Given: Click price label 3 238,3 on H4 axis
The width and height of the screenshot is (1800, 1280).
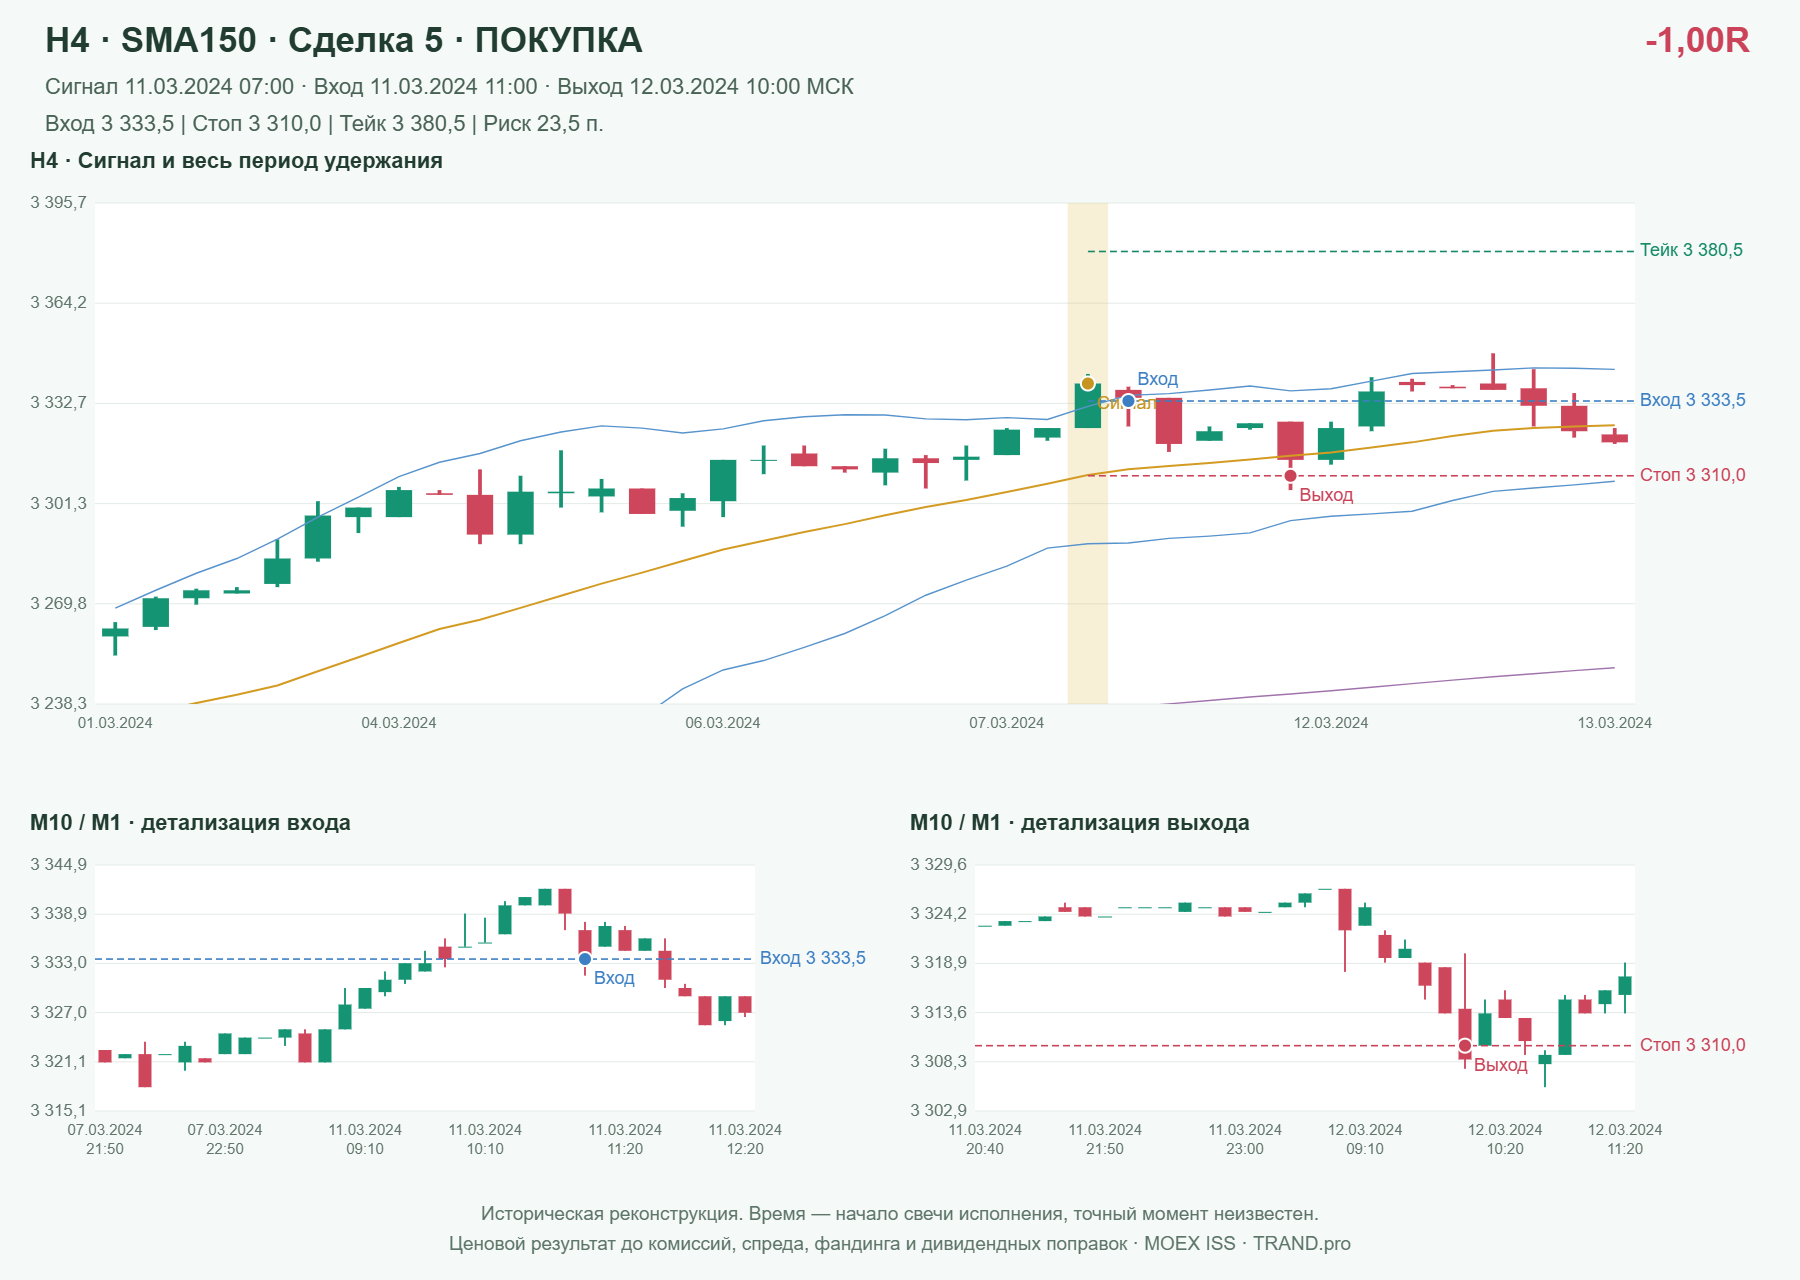Looking at the screenshot, I should pos(58,704).
